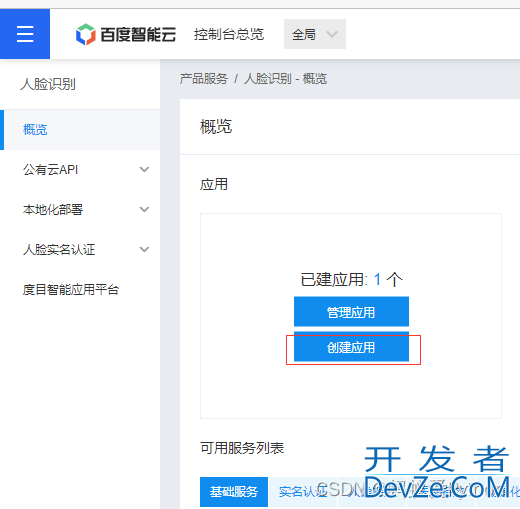Select 概览 in the sidebar

(x=80, y=130)
